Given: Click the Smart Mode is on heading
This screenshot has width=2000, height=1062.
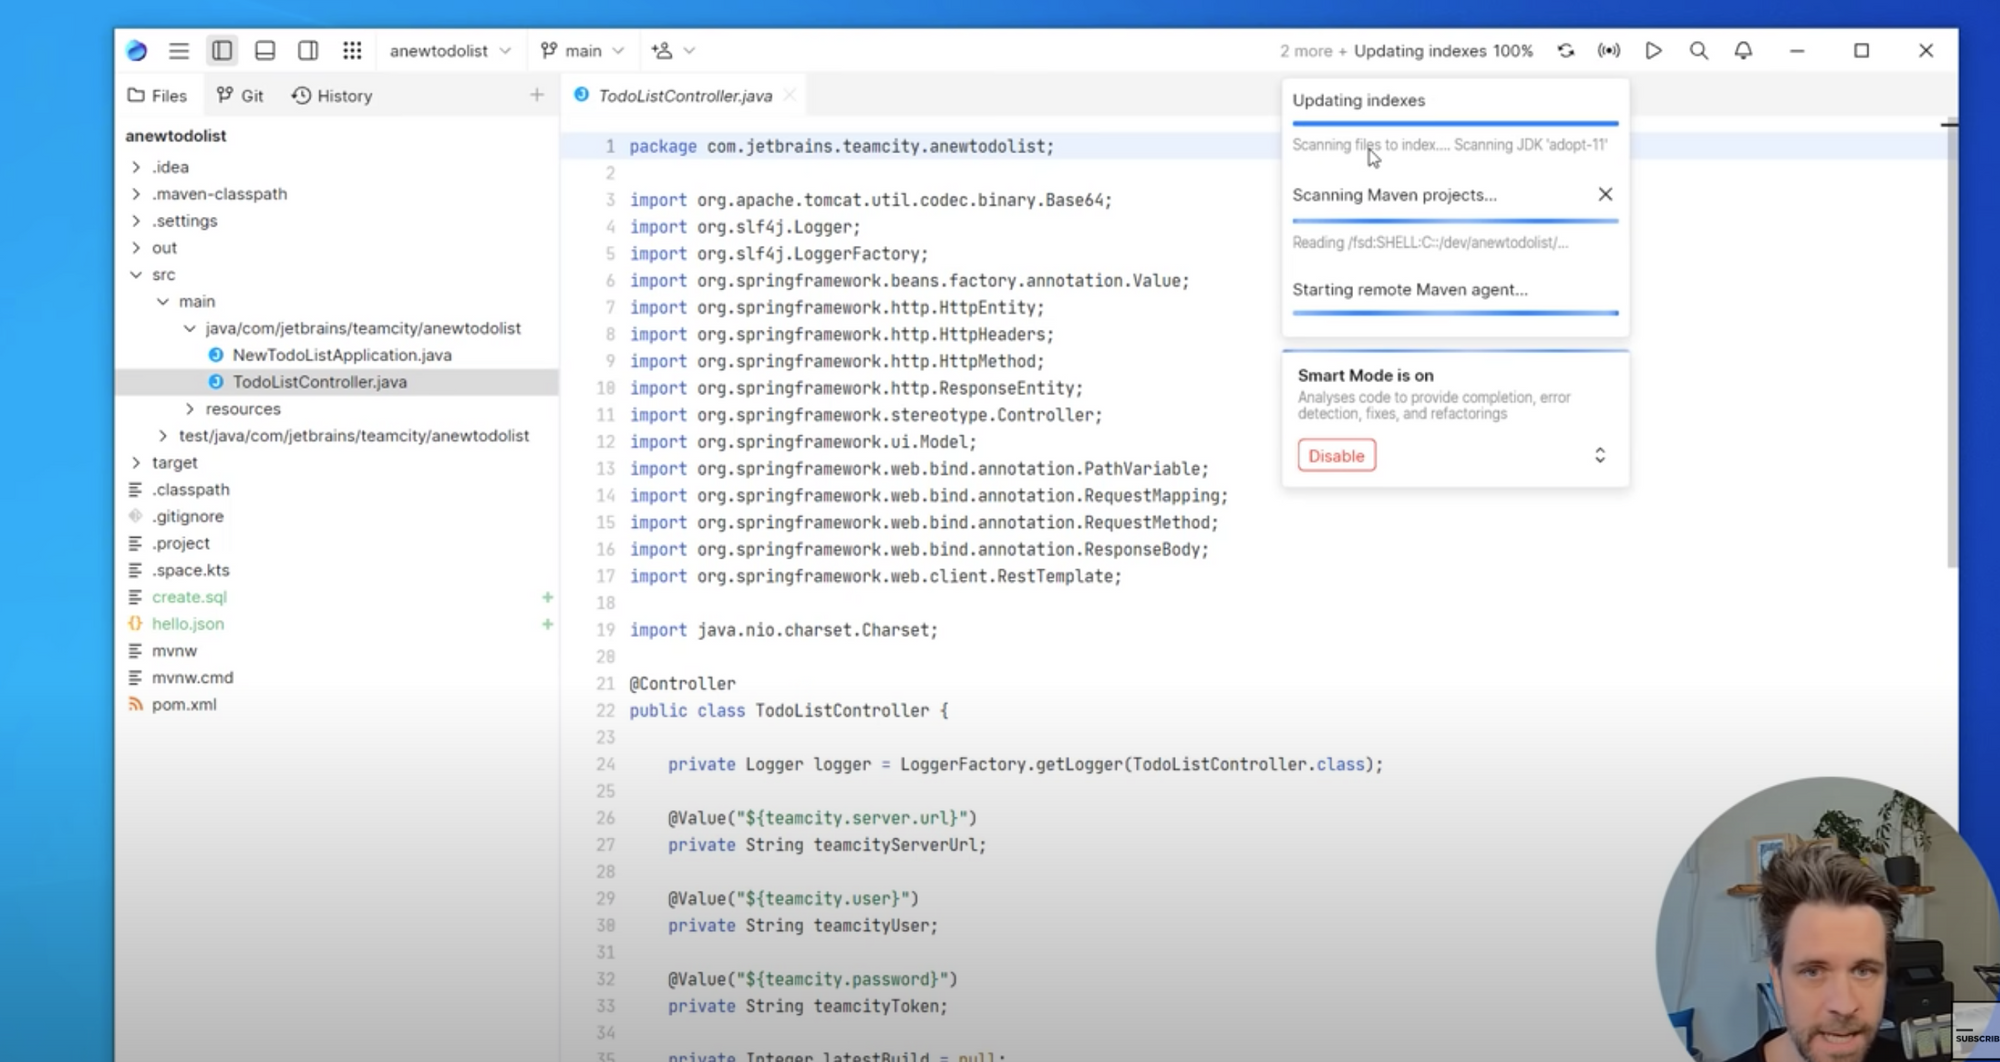Looking at the screenshot, I should click(1365, 376).
